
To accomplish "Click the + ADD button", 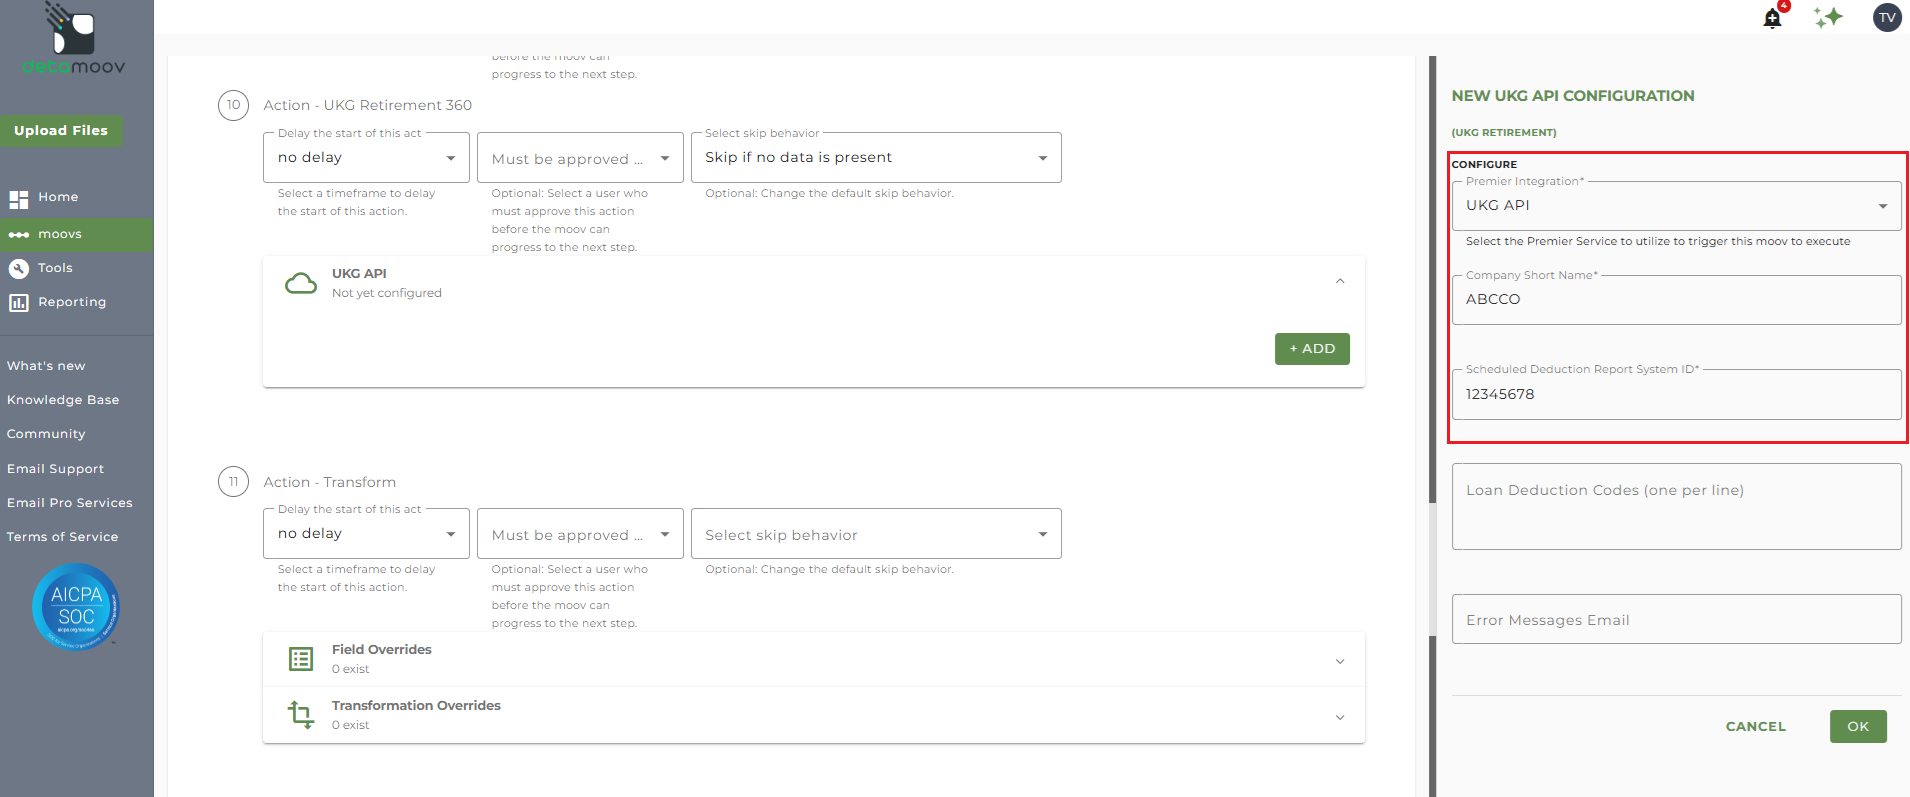I will pos(1312,349).
